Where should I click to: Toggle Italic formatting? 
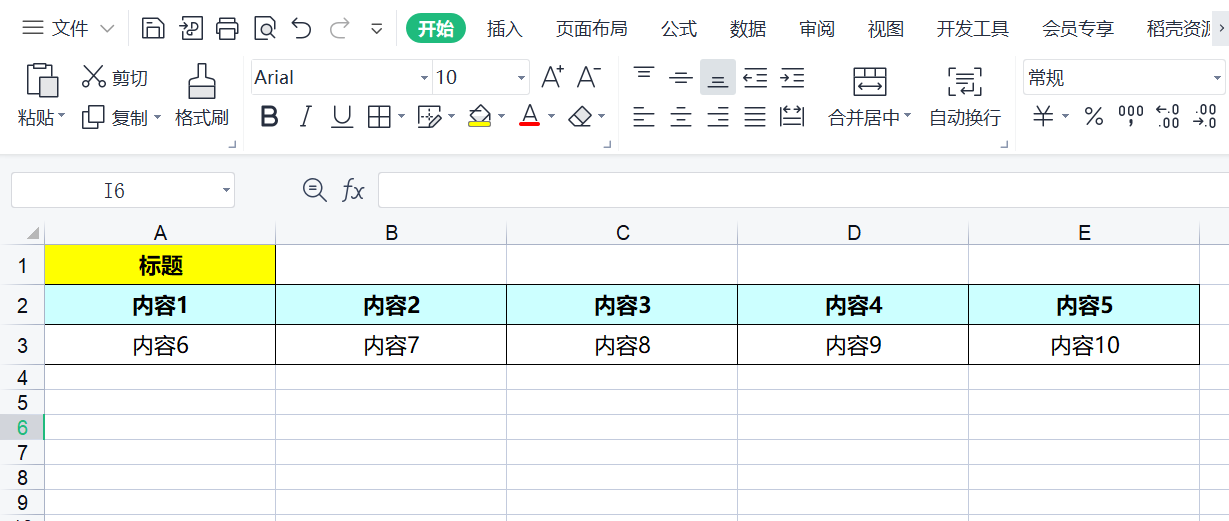pyautogui.click(x=306, y=118)
